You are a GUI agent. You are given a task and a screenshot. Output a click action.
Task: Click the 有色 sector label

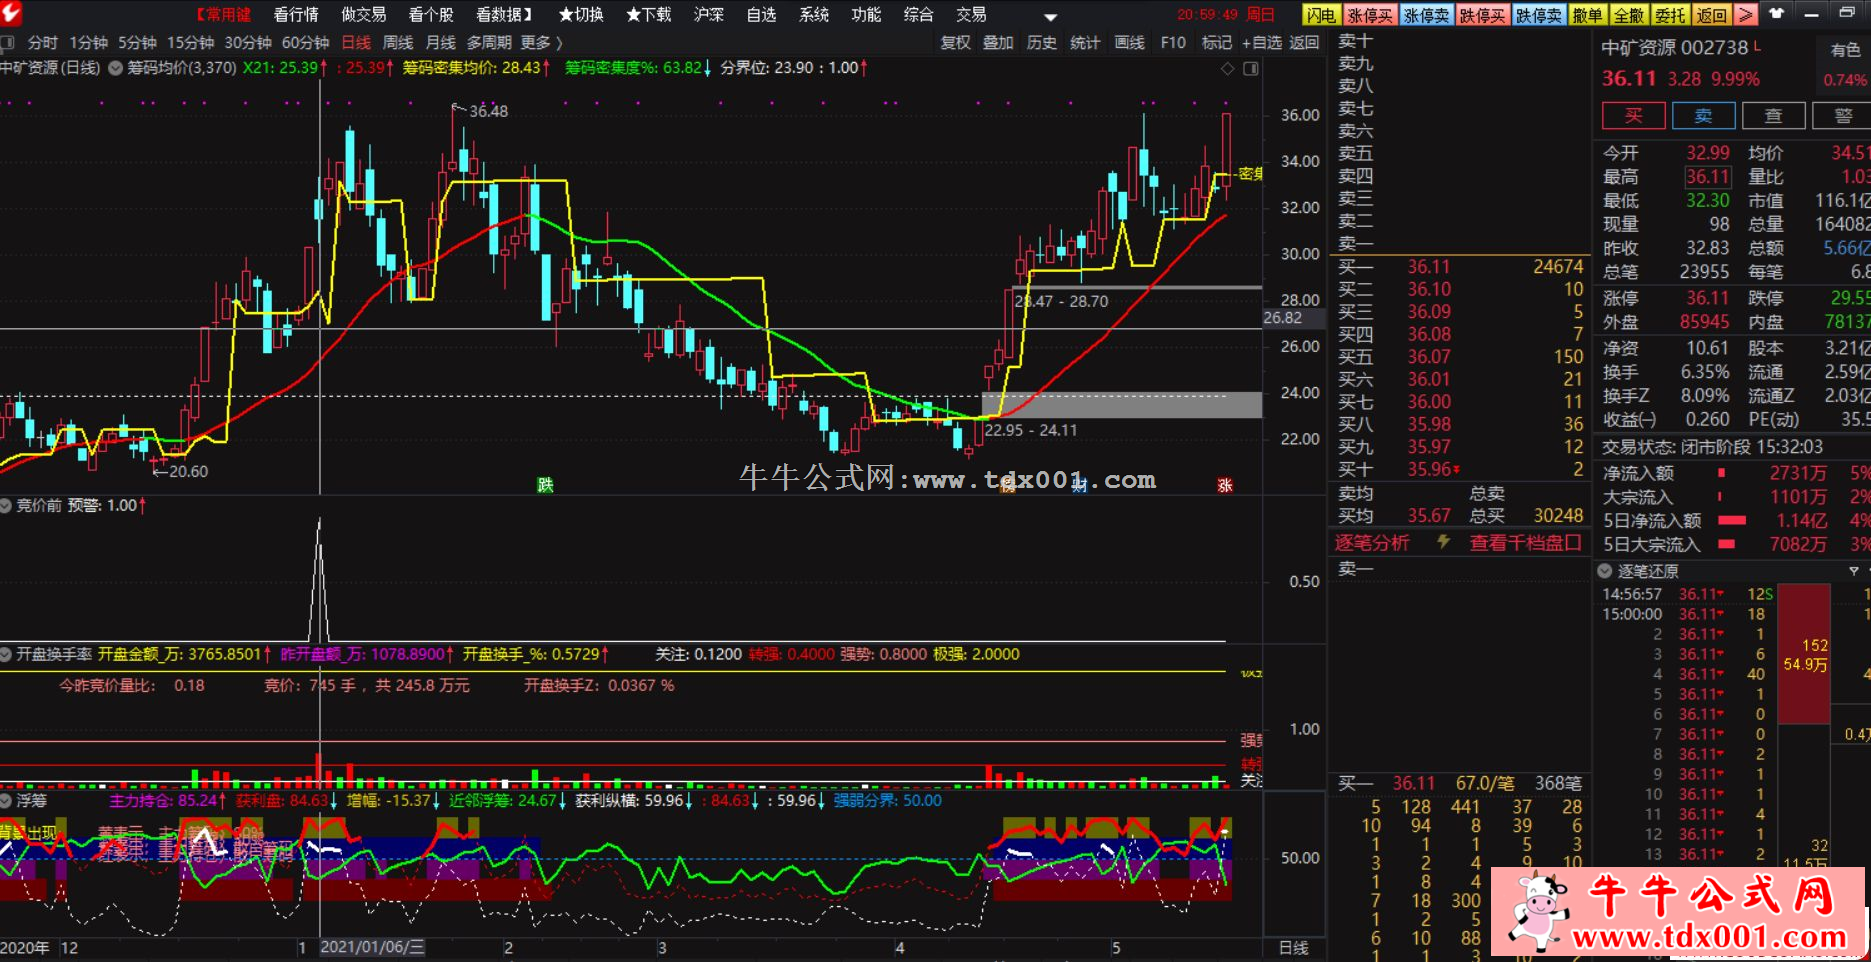click(x=1845, y=50)
